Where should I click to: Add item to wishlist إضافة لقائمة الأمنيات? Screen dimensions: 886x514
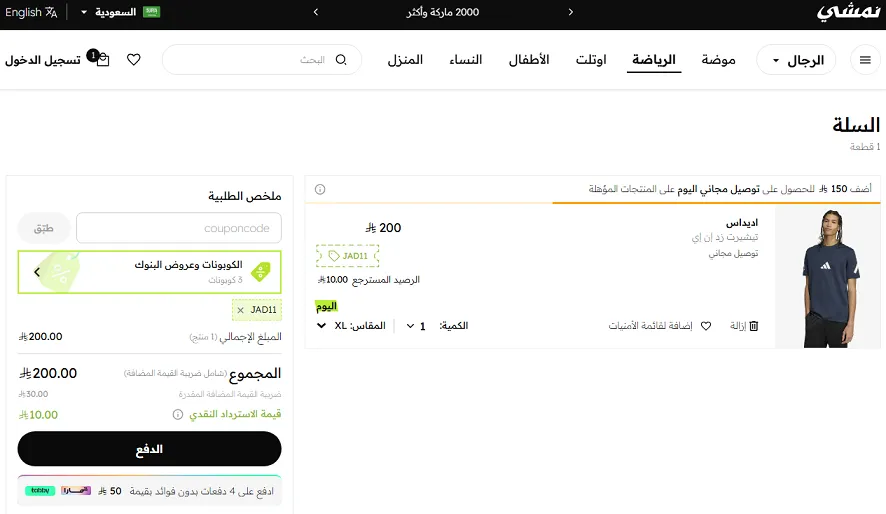click(659, 326)
